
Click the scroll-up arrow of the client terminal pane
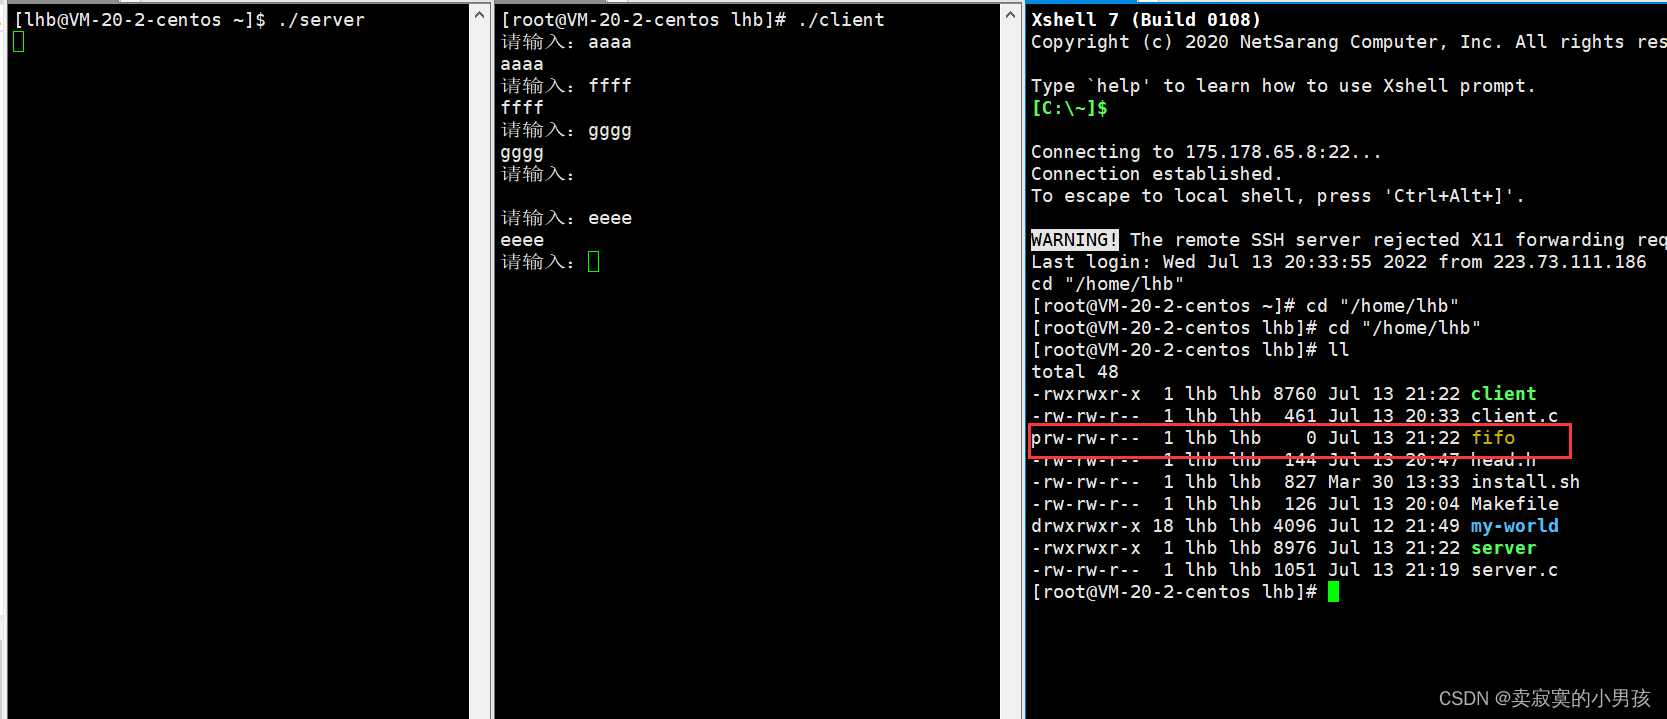[1010, 16]
